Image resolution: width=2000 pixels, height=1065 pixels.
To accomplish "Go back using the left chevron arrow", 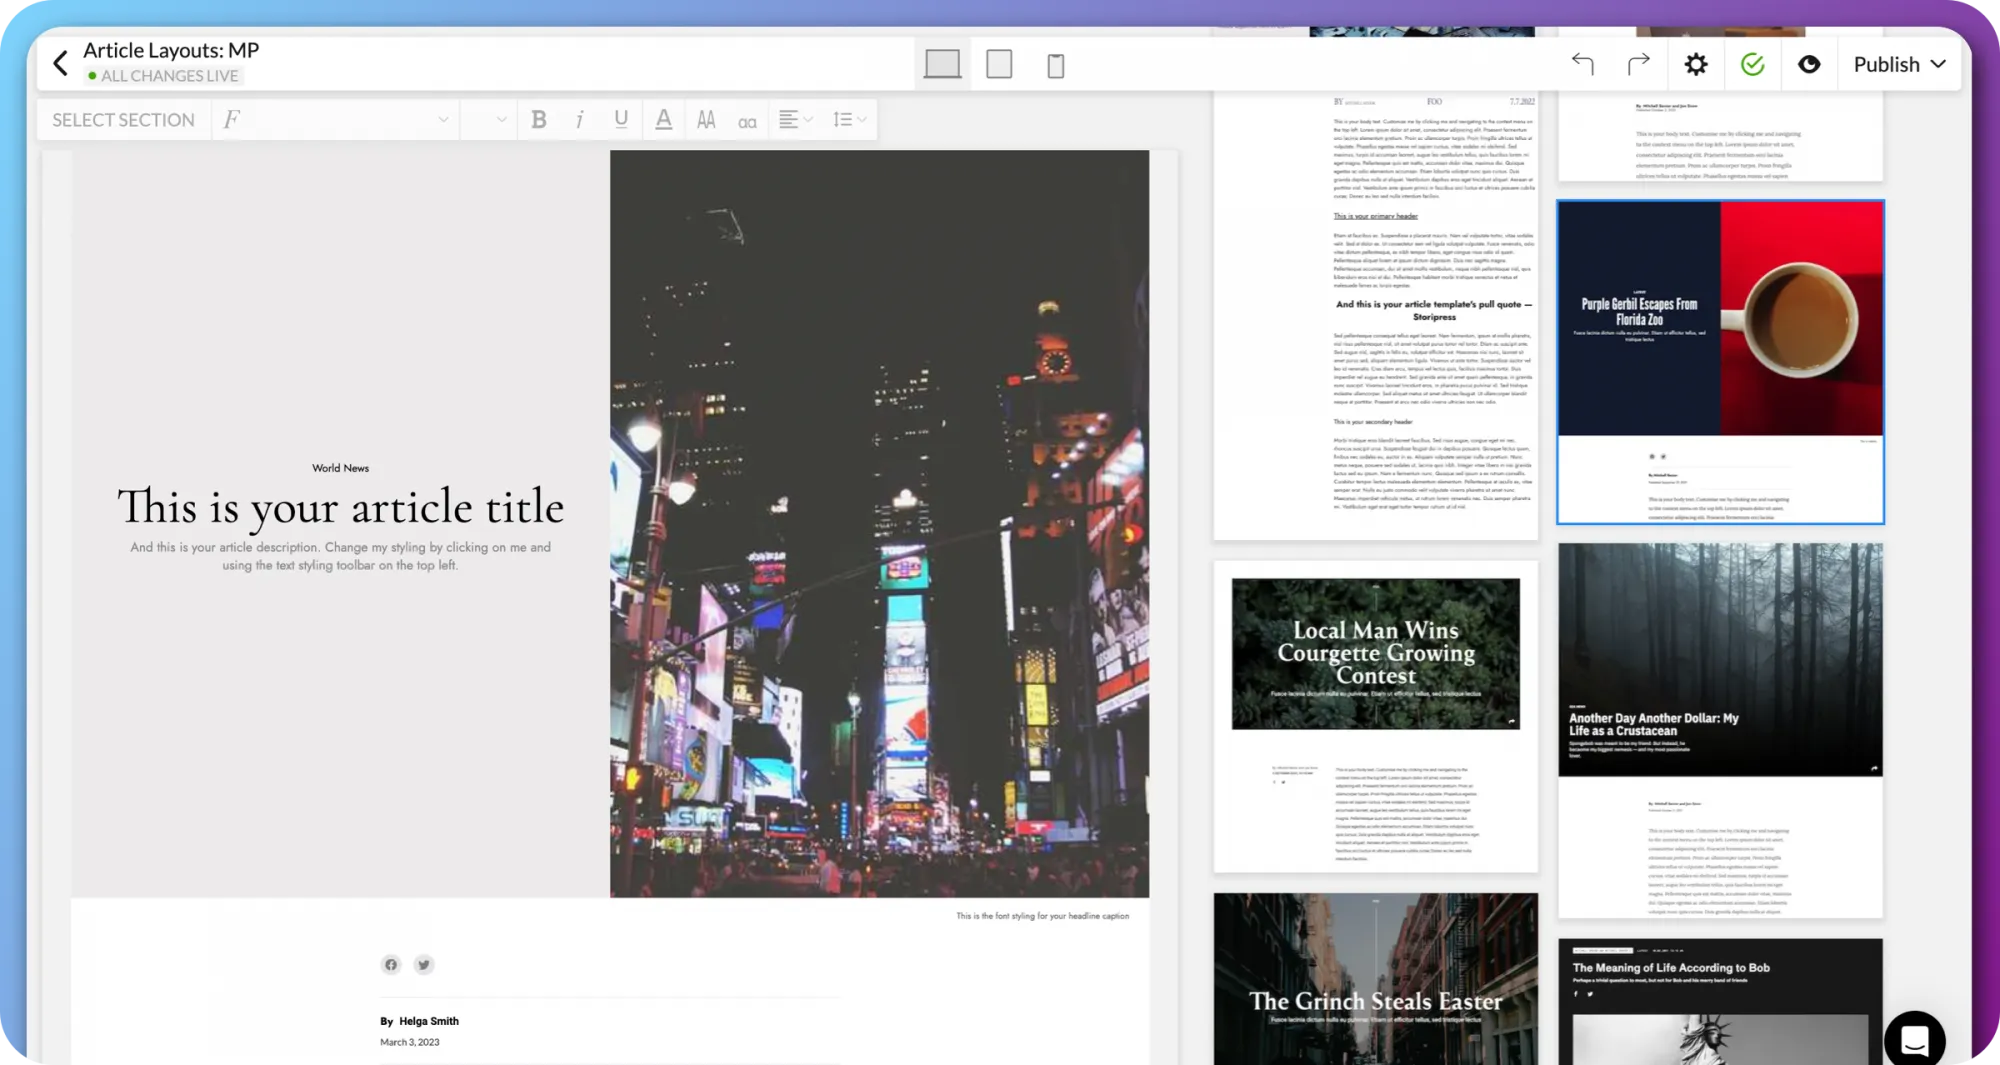I will 60,64.
